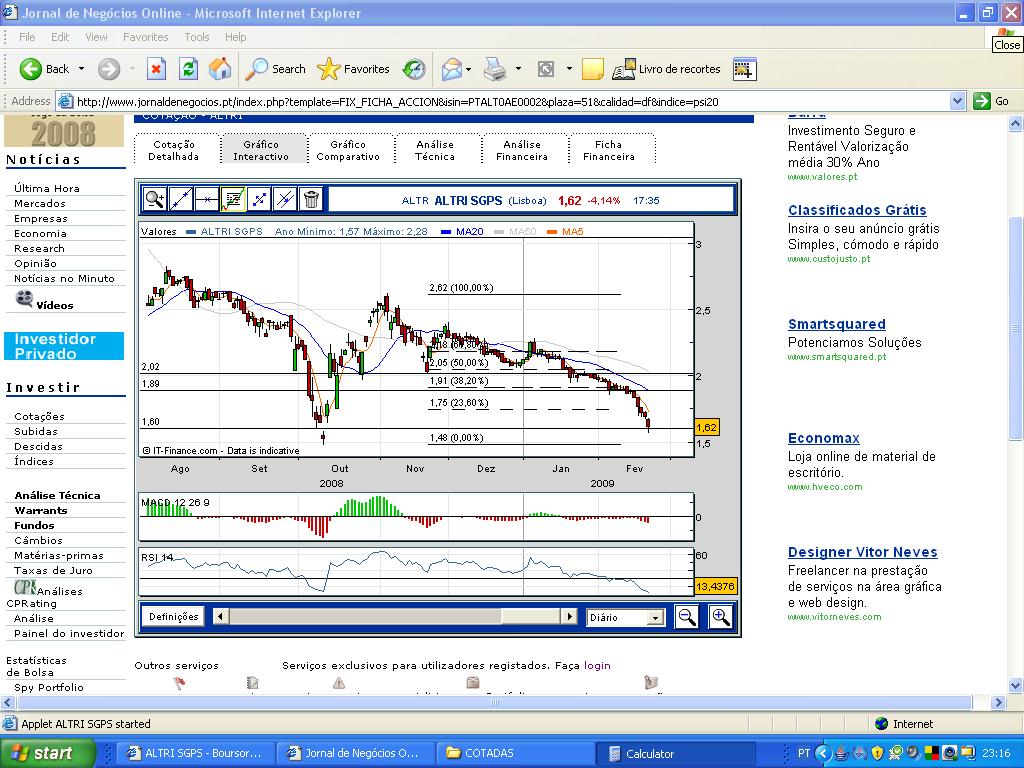
Task: Select the chart zoom magnifier tool
Action: pyautogui.click(x=155, y=199)
